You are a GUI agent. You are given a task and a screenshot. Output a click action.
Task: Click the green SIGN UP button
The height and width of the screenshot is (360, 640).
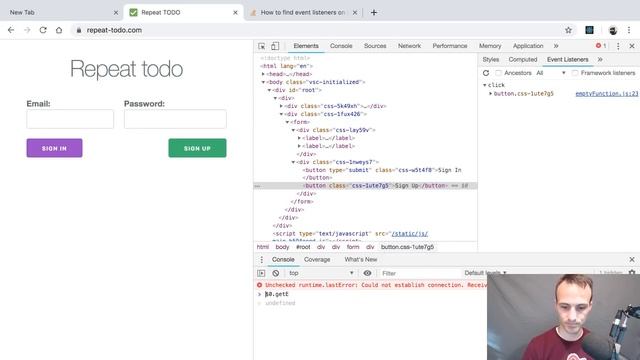pyautogui.click(x=197, y=148)
